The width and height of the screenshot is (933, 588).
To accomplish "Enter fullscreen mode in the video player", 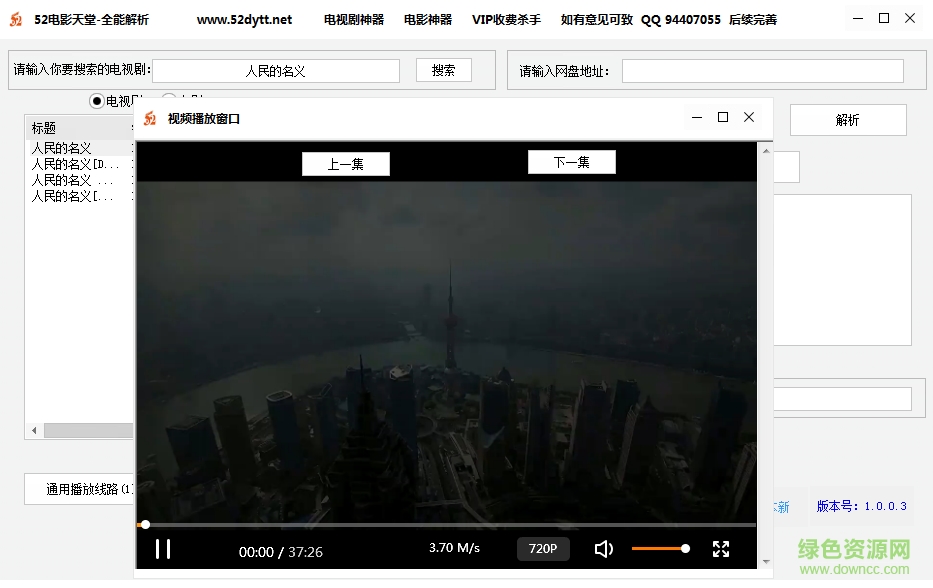I will pyautogui.click(x=721, y=549).
